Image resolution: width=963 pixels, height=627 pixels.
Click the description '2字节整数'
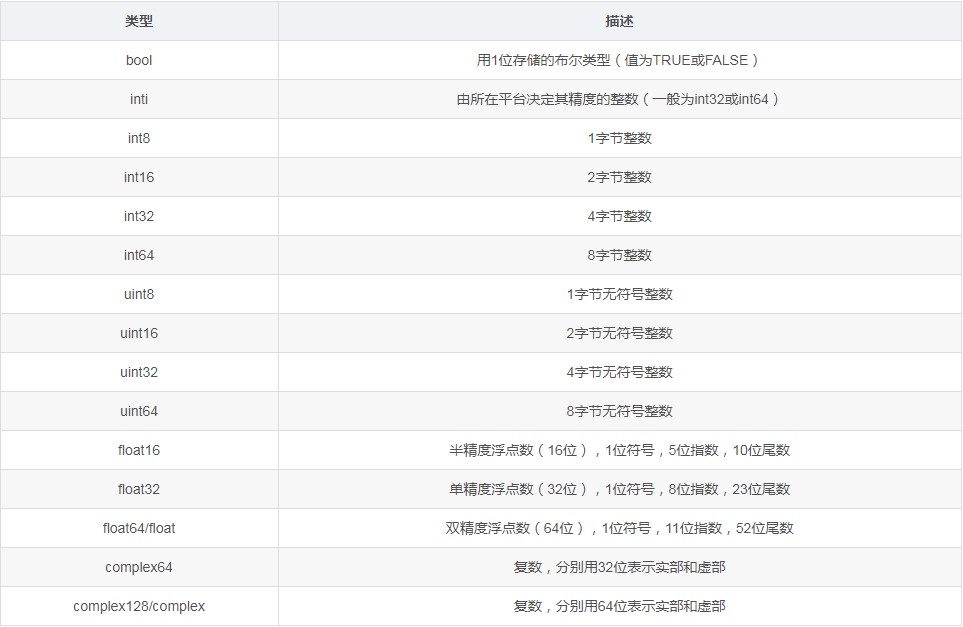[619, 177]
